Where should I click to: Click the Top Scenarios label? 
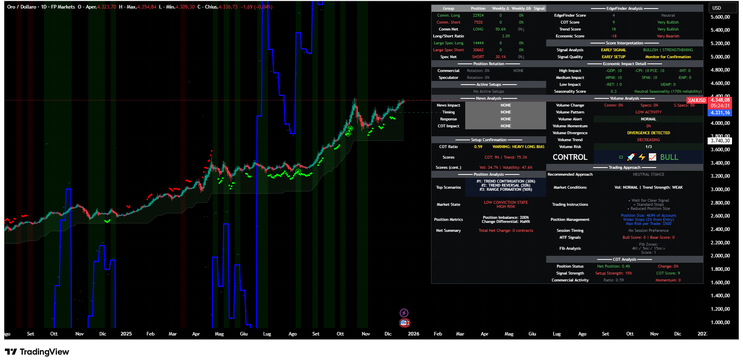448,187
